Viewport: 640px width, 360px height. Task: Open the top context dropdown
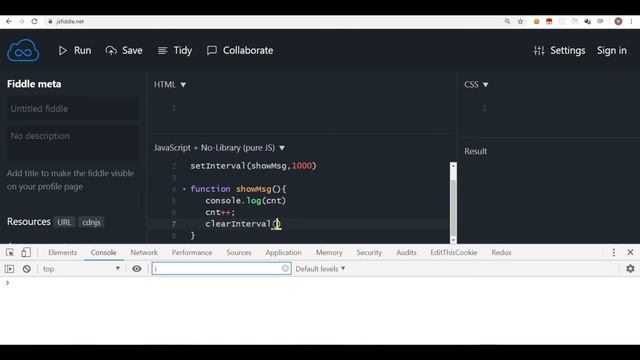click(x=81, y=269)
